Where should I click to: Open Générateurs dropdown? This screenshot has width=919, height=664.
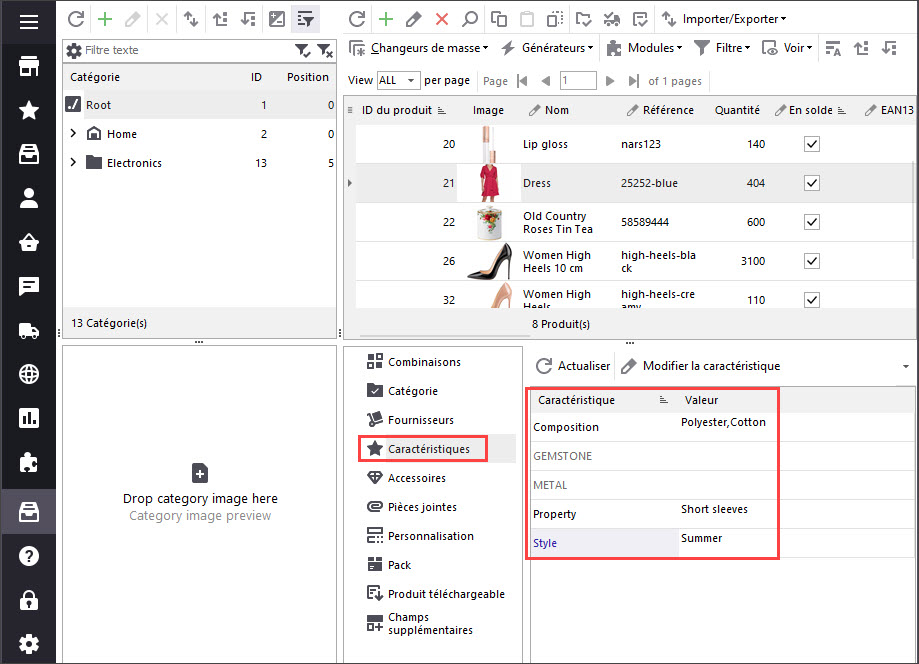(547, 48)
